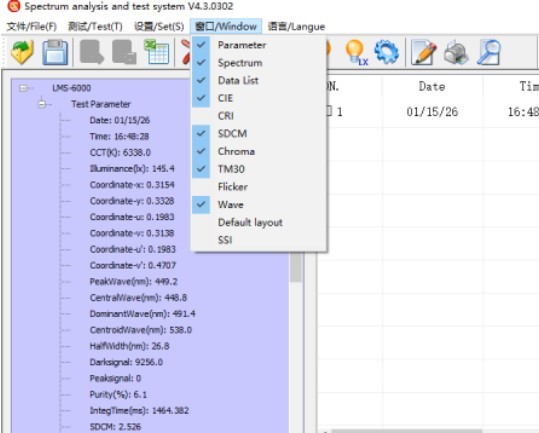This screenshot has width=539, height=433.
Task: Click the LX light bulb icon
Action: point(356,52)
